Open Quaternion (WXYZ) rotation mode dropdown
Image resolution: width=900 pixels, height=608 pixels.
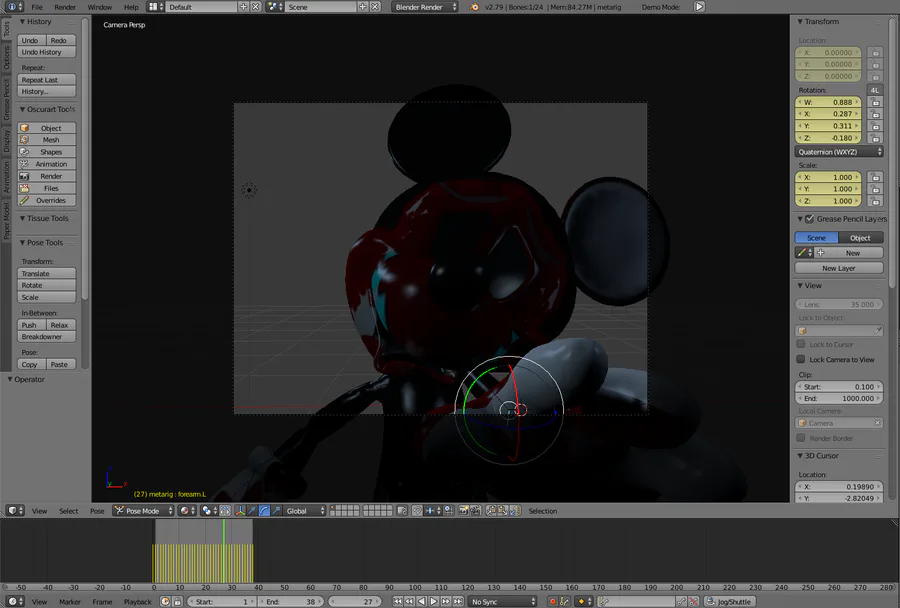coord(839,152)
